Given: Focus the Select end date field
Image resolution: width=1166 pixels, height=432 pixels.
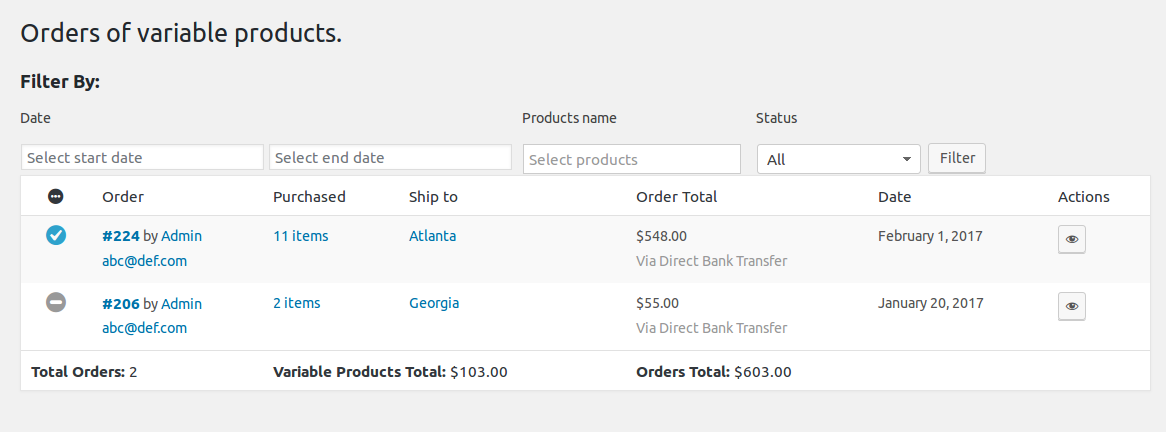Looking at the screenshot, I should click(390, 158).
